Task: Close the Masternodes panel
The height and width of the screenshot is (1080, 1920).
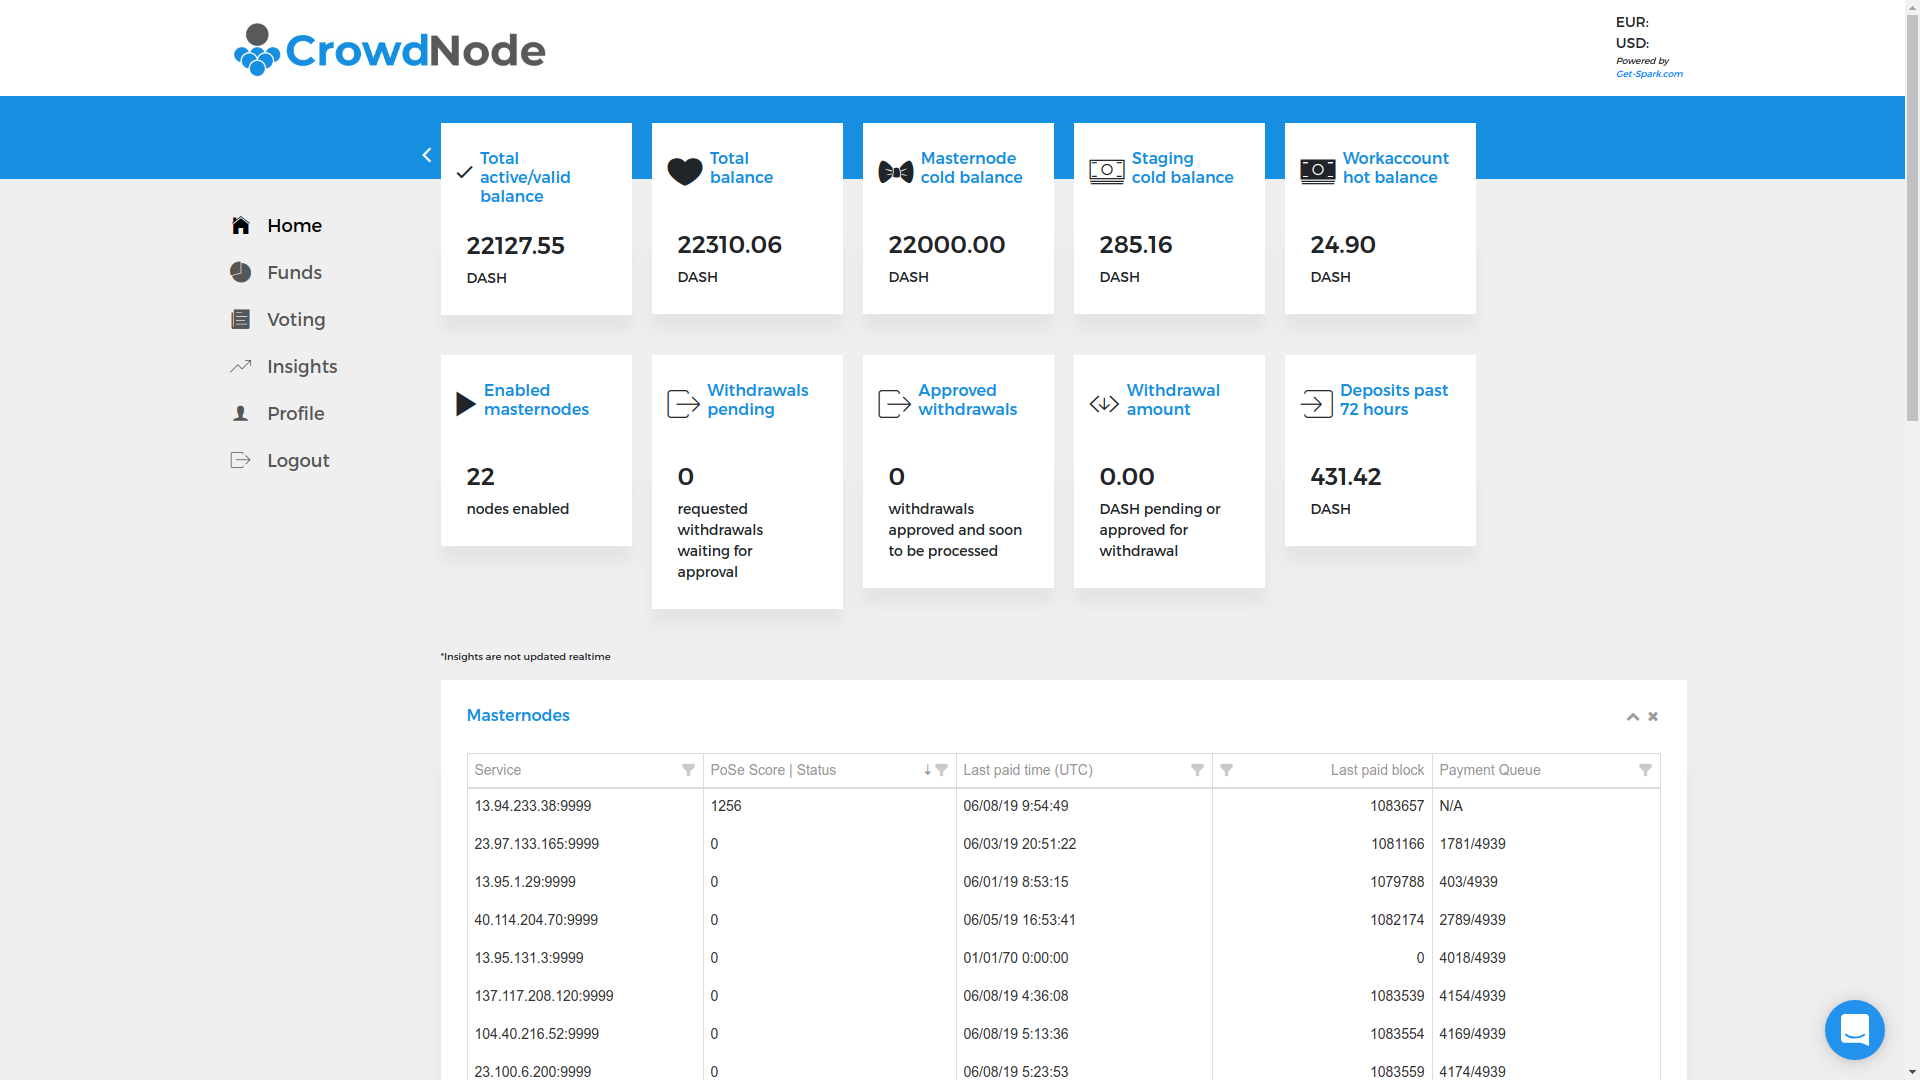Action: (1653, 716)
